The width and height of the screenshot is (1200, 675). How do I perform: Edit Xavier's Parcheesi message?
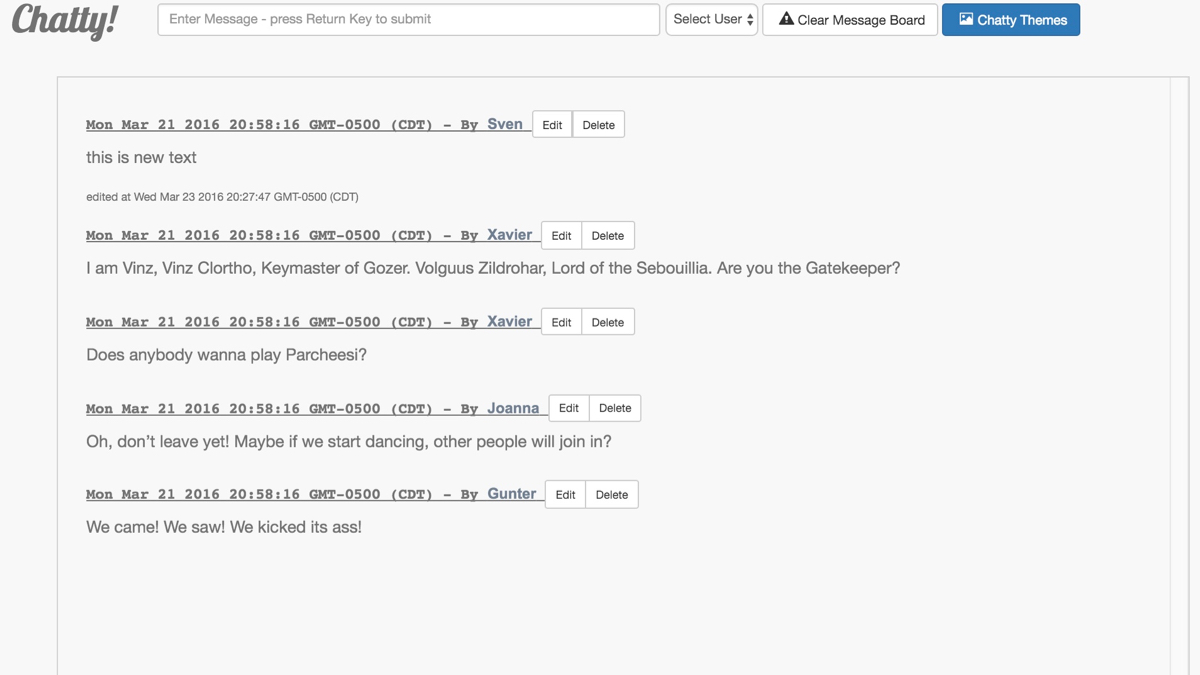pos(561,322)
